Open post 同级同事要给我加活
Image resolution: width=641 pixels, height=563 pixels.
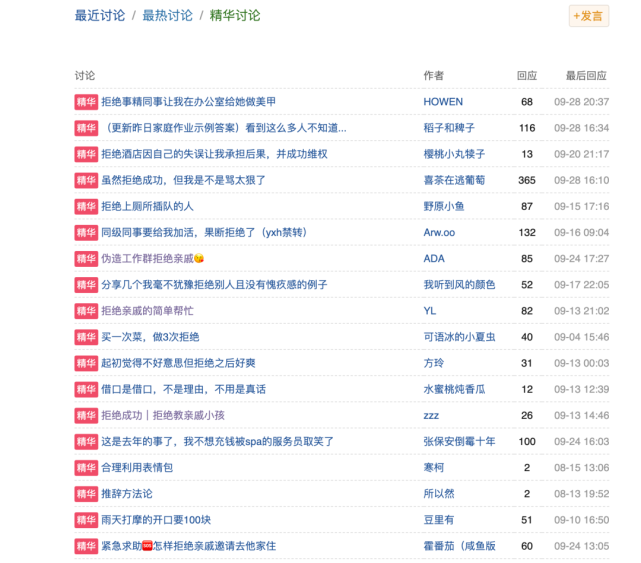(204, 233)
